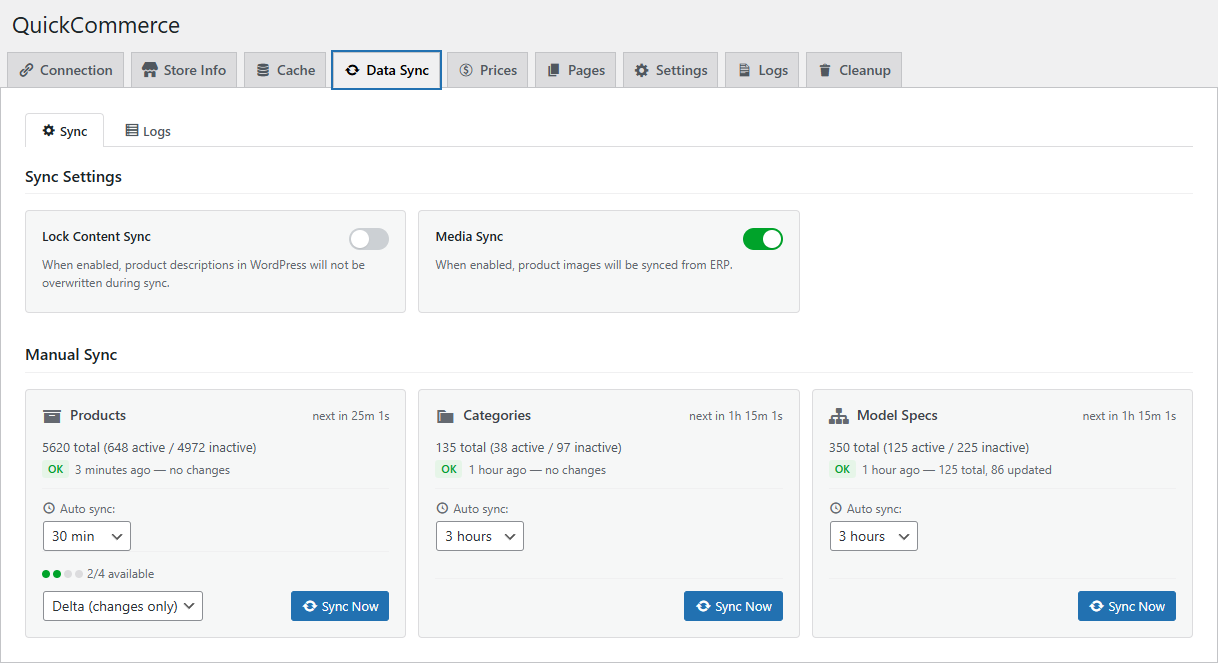
Task: Open the Logs sub-tab with list icon
Action: coord(147,131)
